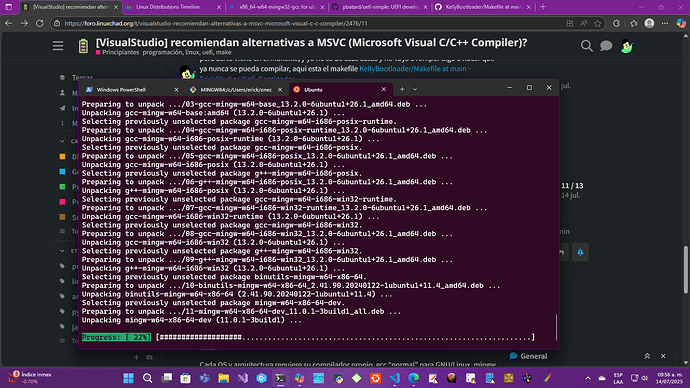The width and height of the screenshot is (690, 388).
Task: Open split screen icon in address bar
Action: click(570, 23)
